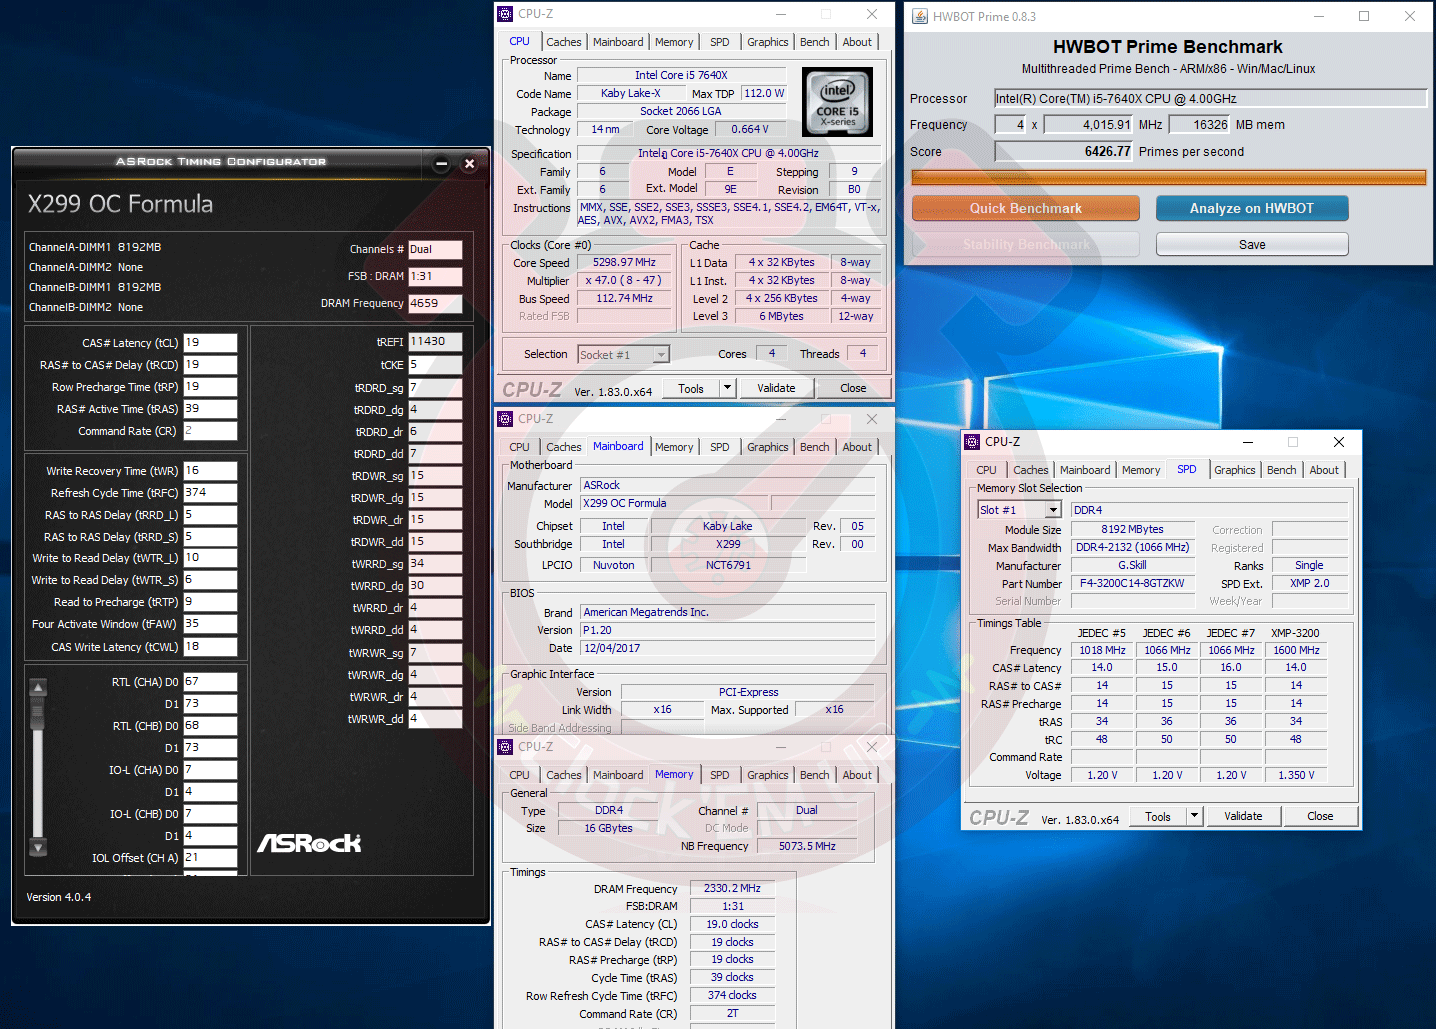Close the ASRock Timing Configurator window

[x=469, y=163]
